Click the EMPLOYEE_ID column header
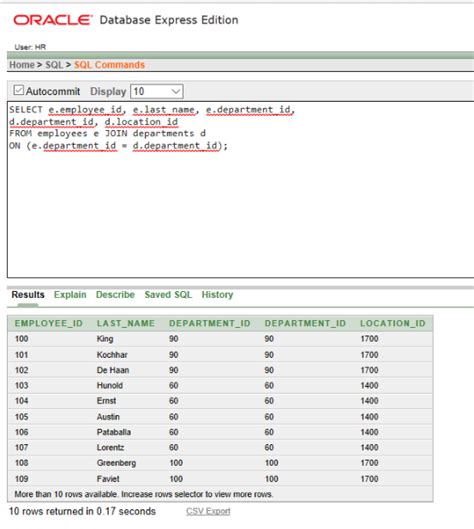Screen dimensions: 474x529 [49, 323]
